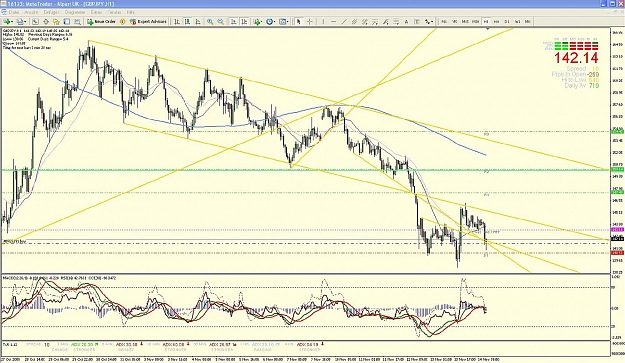Click the profiles icon
The width and height of the screenshot is (625, 363).
(19, 22)
